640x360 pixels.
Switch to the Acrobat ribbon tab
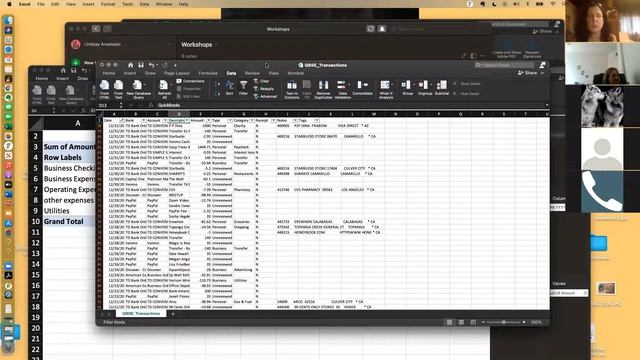[x=296, y=73]
